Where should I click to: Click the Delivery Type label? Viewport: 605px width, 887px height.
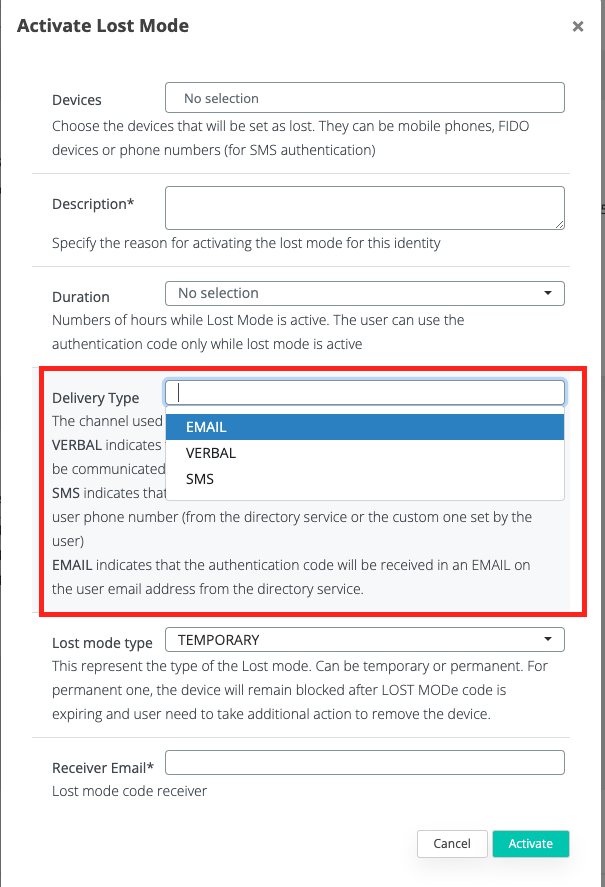pyautogui.click(x=96, y=398)
